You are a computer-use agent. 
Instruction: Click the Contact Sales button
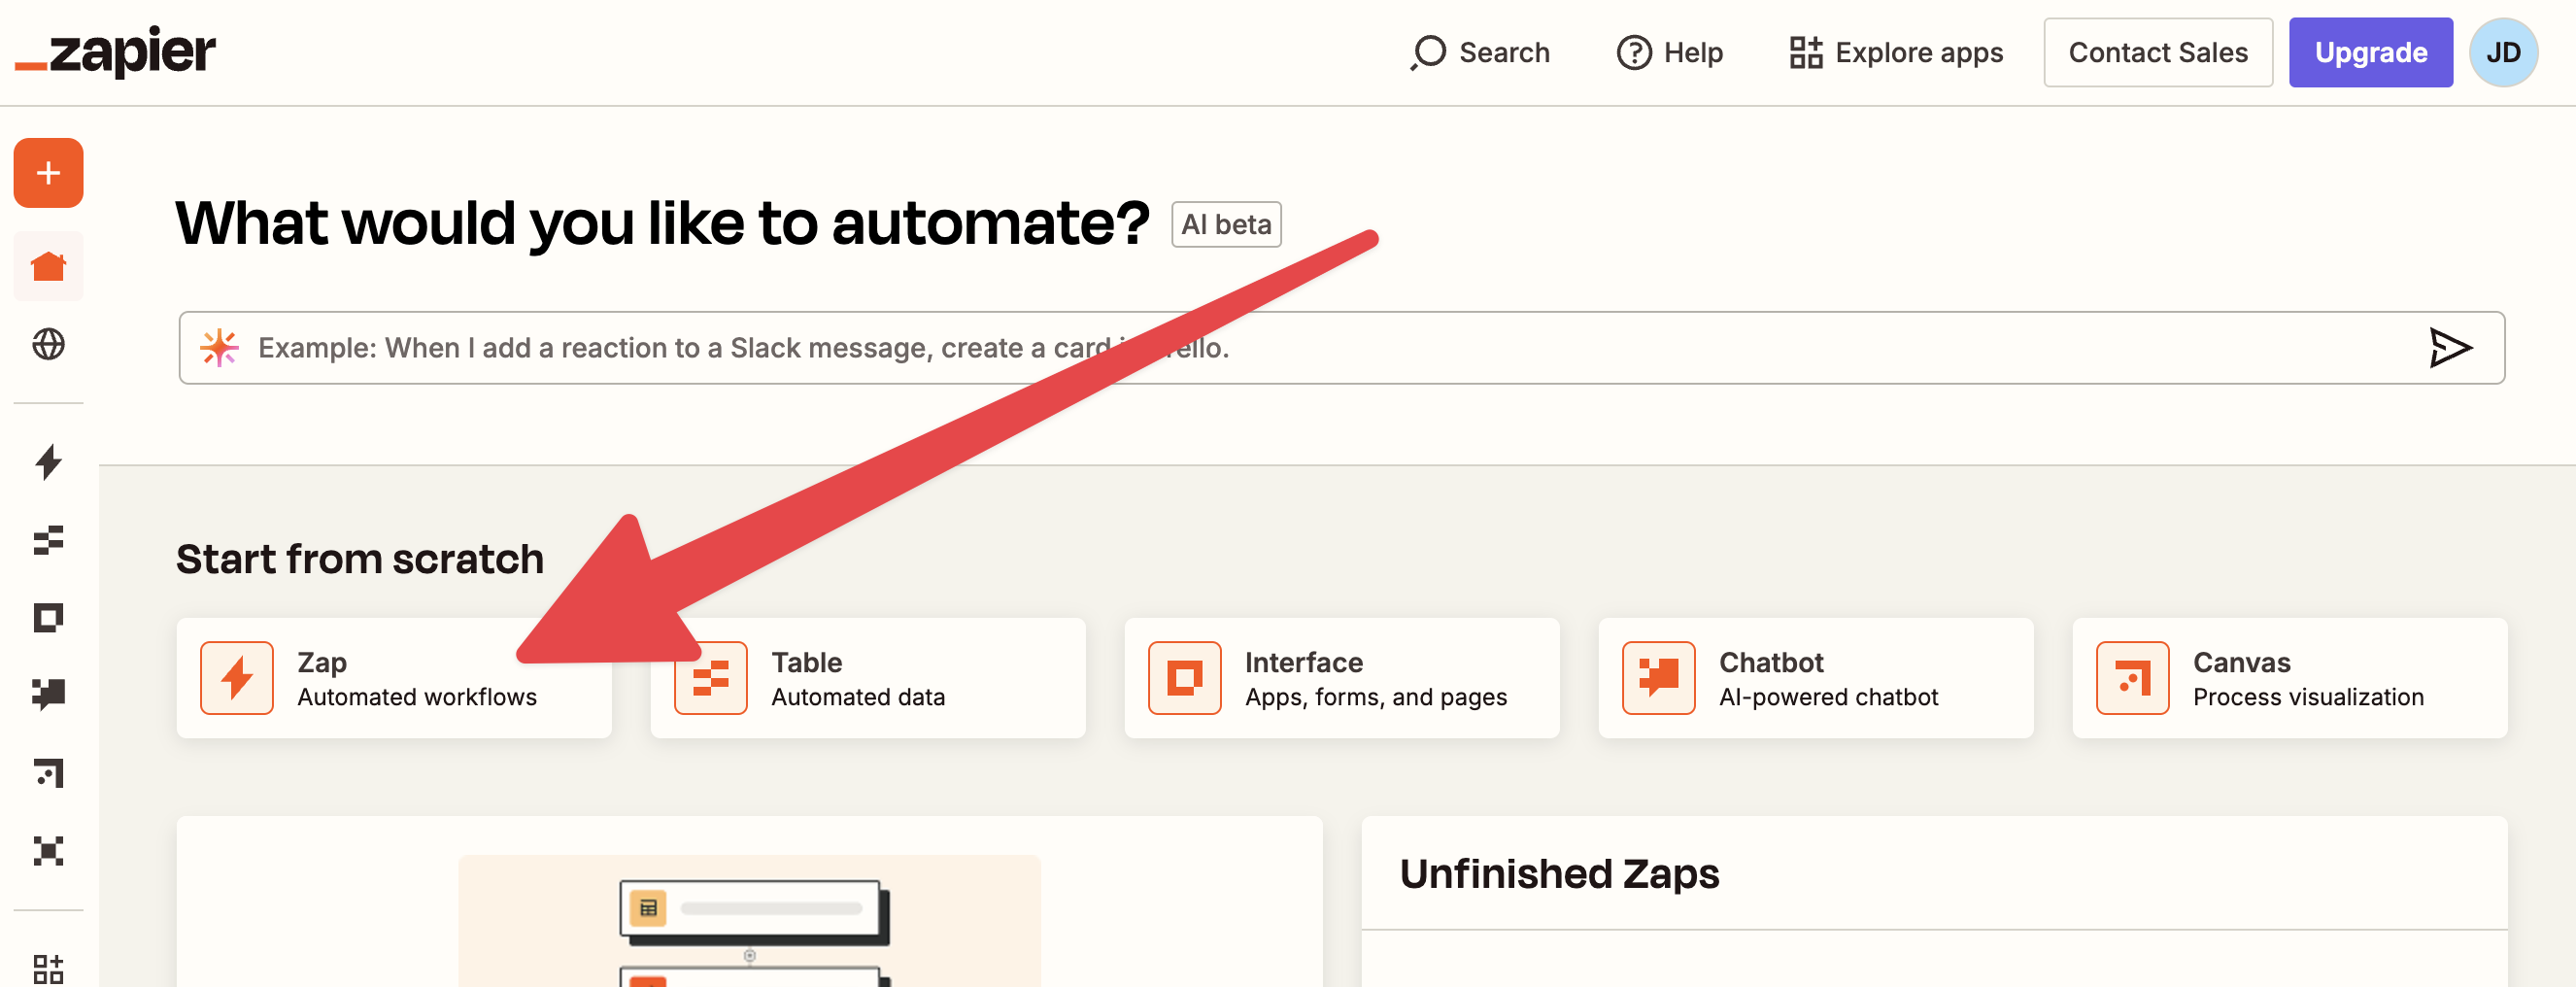point(2158,52)
